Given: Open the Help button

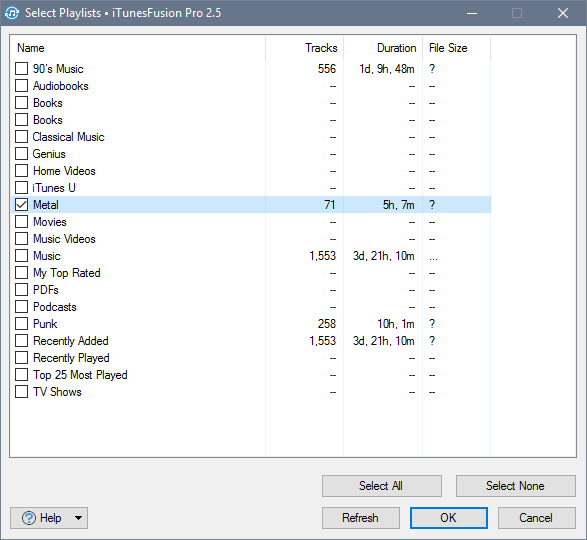Looking at the screenshot, I should [x=49, y=518].
